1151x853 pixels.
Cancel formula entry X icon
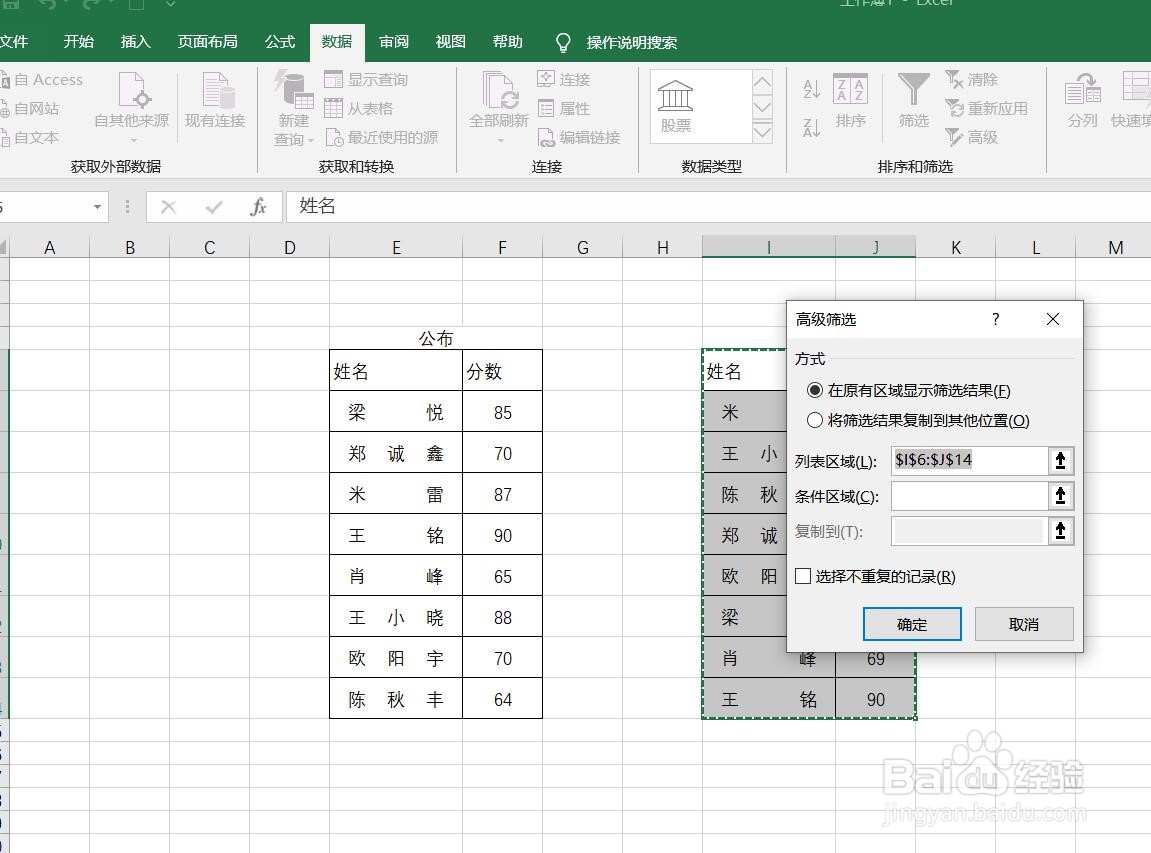(168, 207)
